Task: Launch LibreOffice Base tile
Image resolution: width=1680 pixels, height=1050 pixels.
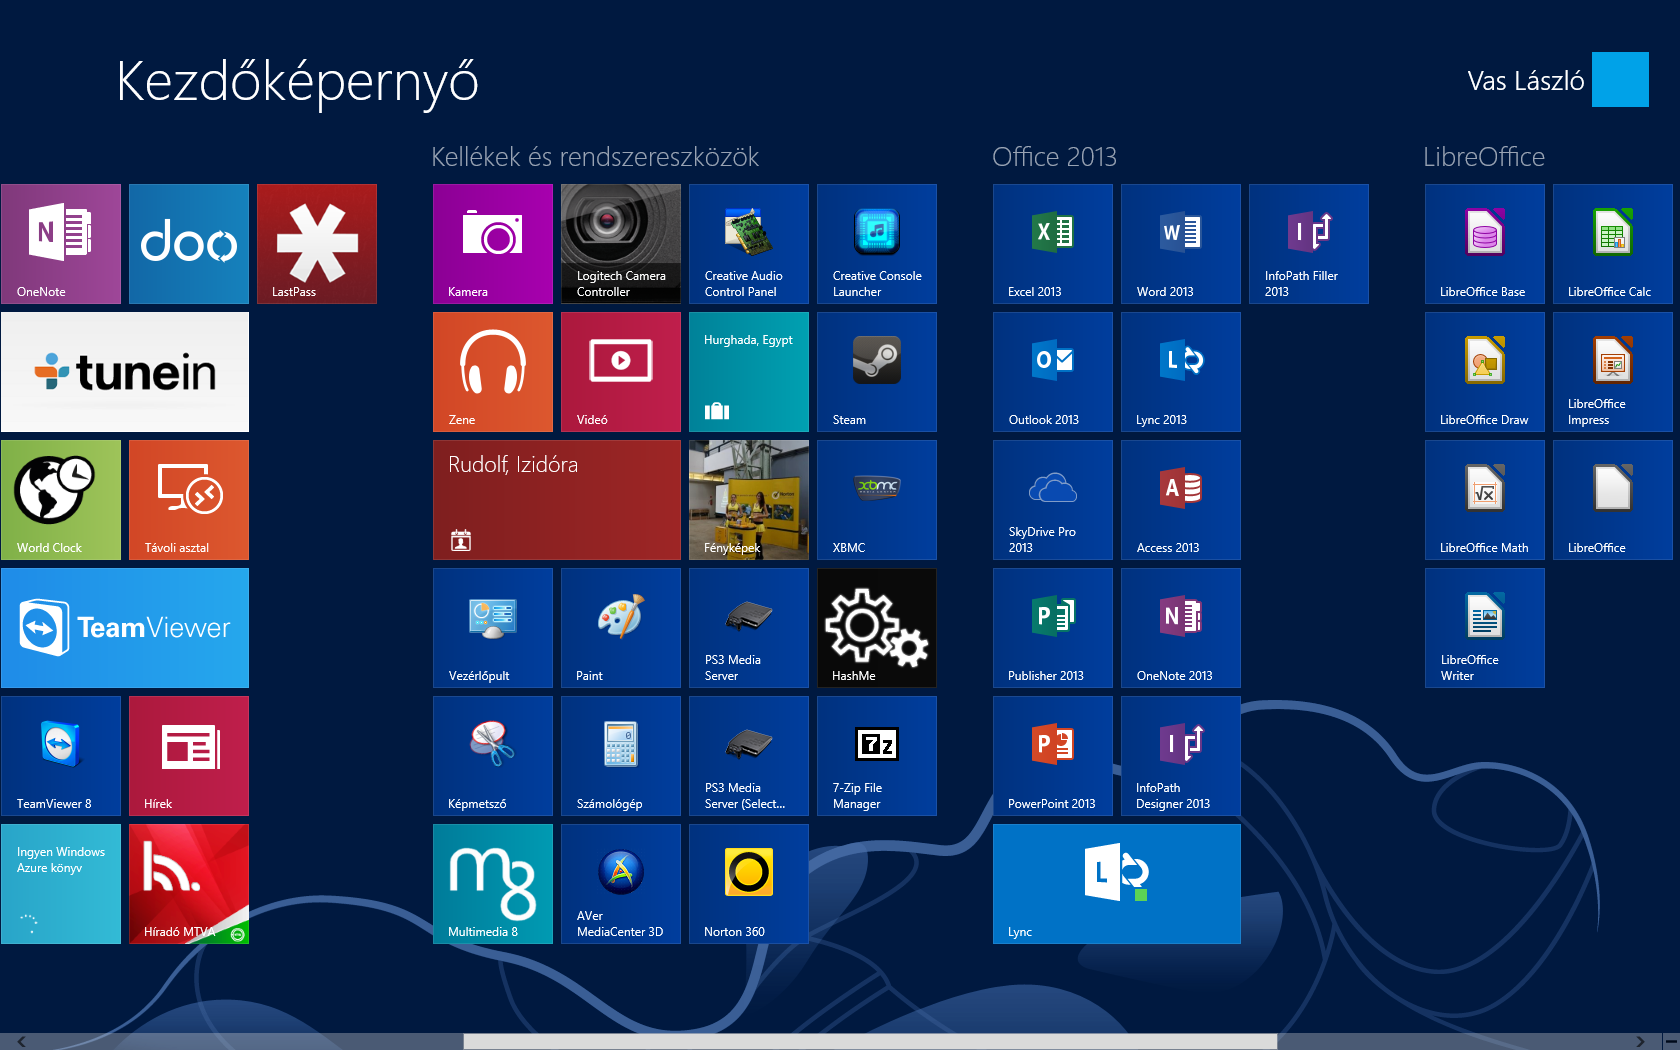Action: 1485,244
